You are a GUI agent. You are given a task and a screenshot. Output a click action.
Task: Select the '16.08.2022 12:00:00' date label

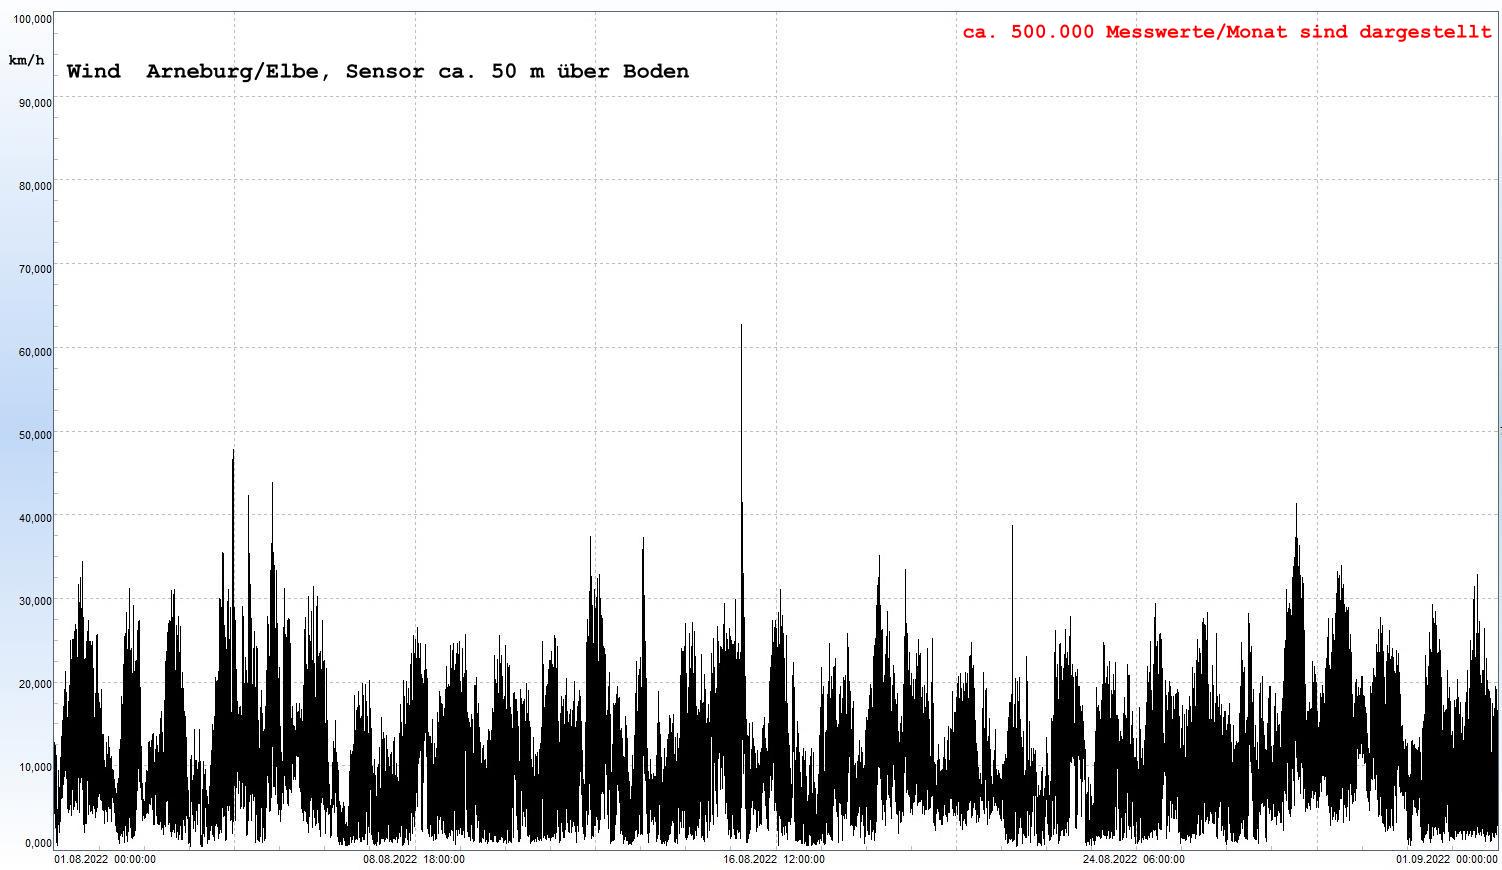774,859
